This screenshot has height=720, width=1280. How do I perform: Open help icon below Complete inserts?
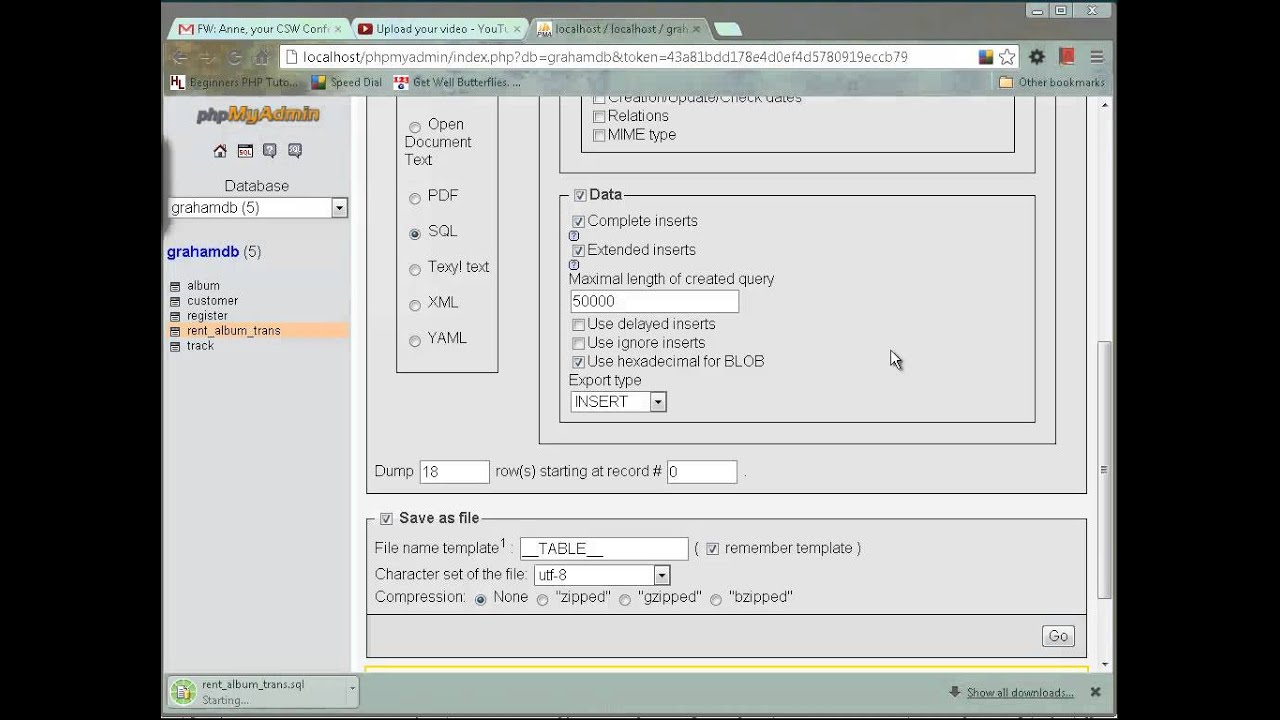tap(574, 236)
